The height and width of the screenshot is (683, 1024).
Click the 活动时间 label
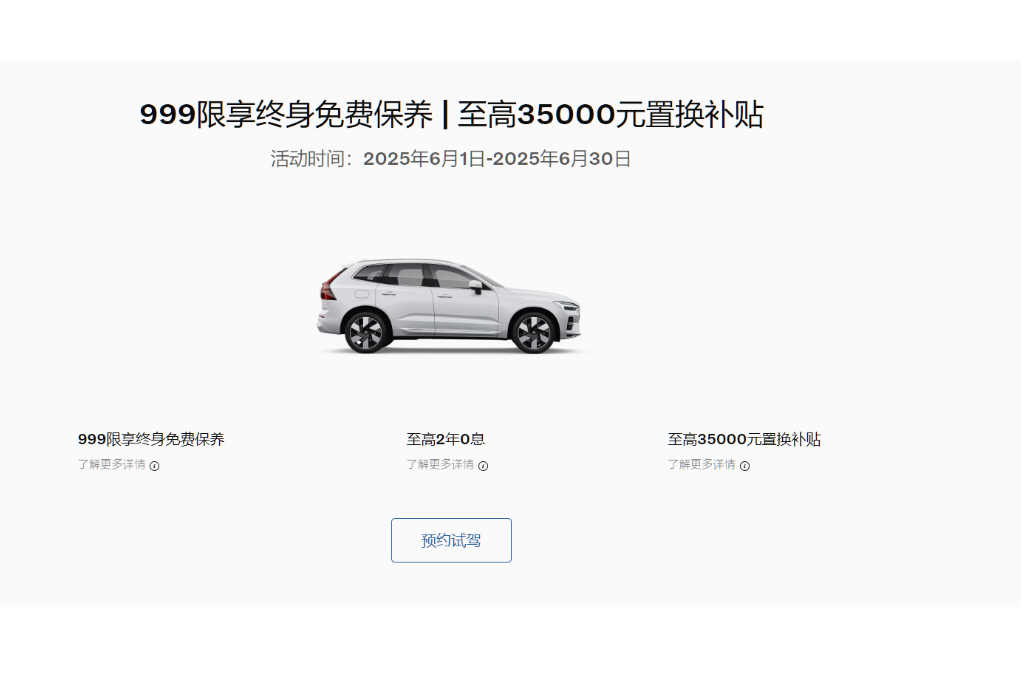(308, 159)
